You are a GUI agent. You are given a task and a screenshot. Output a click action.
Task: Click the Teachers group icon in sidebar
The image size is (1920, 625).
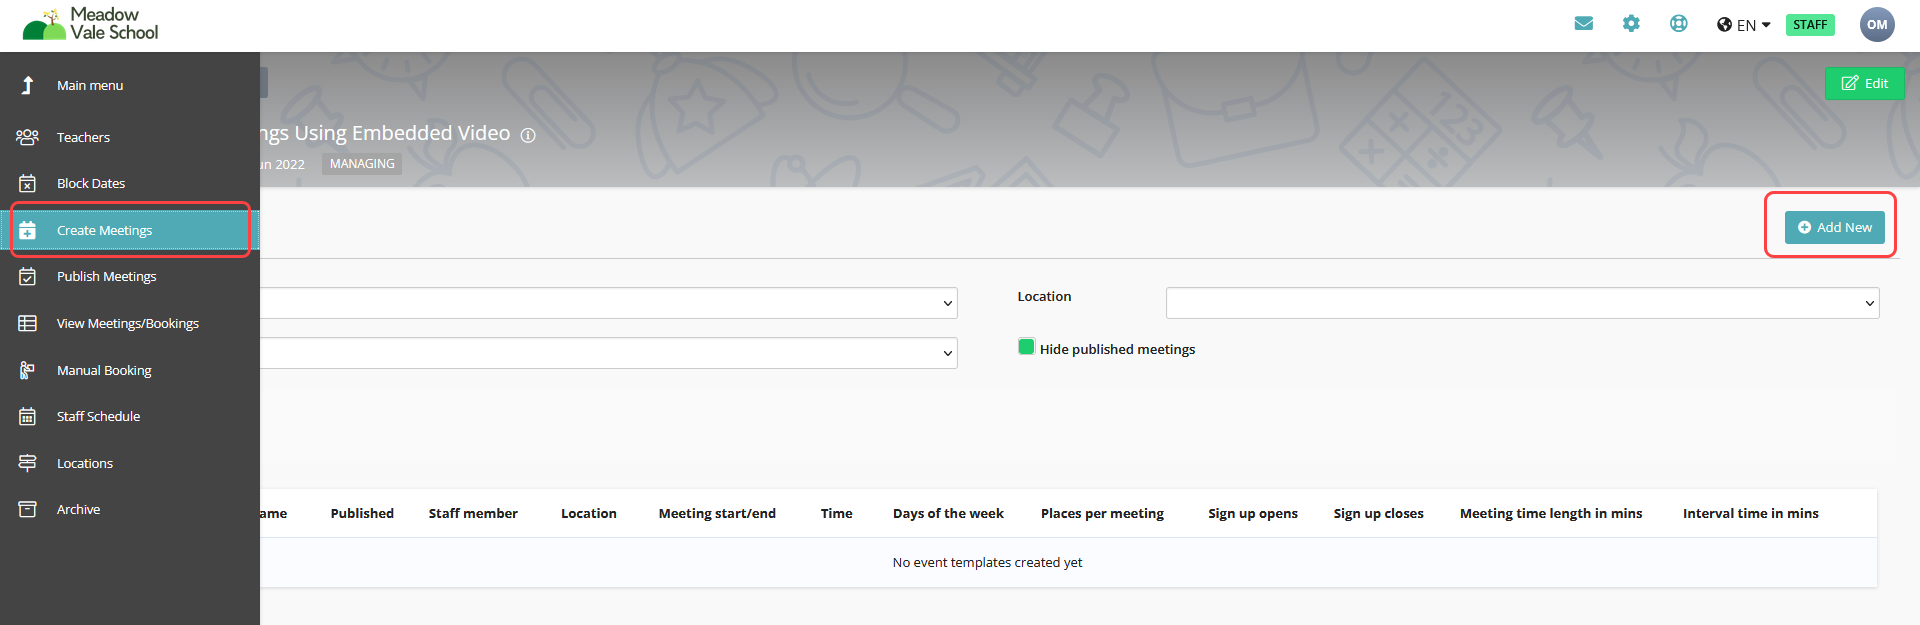(27, 137)
